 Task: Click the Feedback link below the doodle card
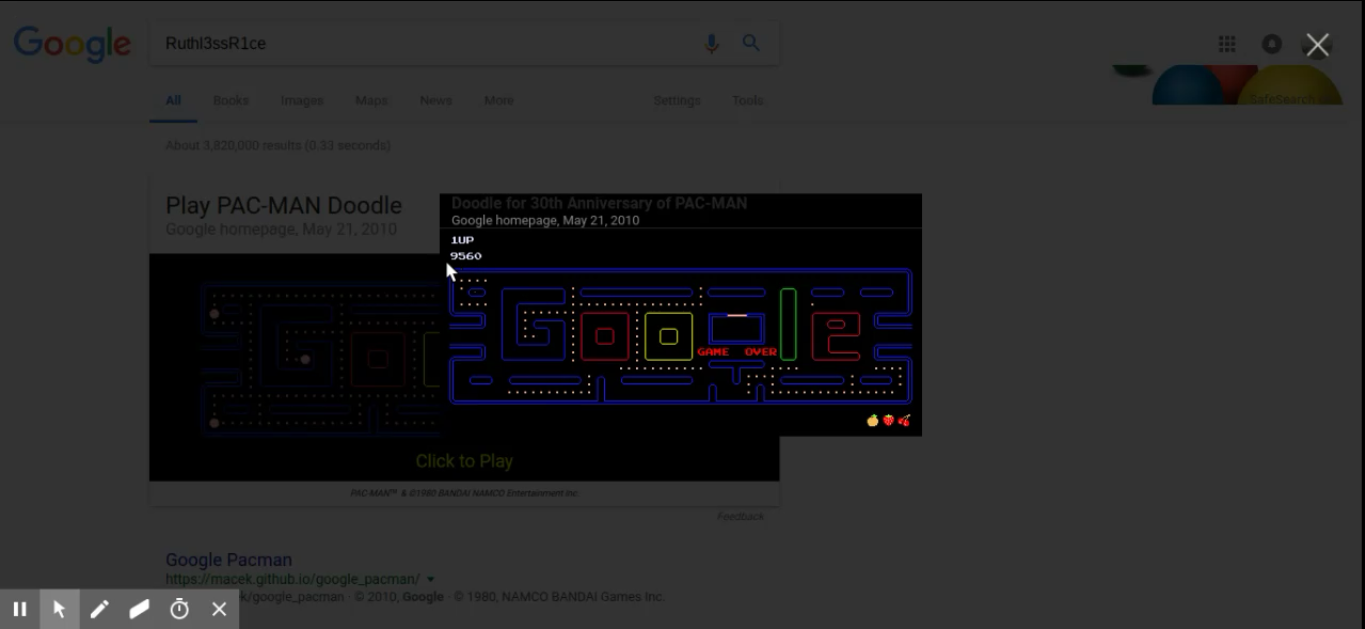[740, 516]
